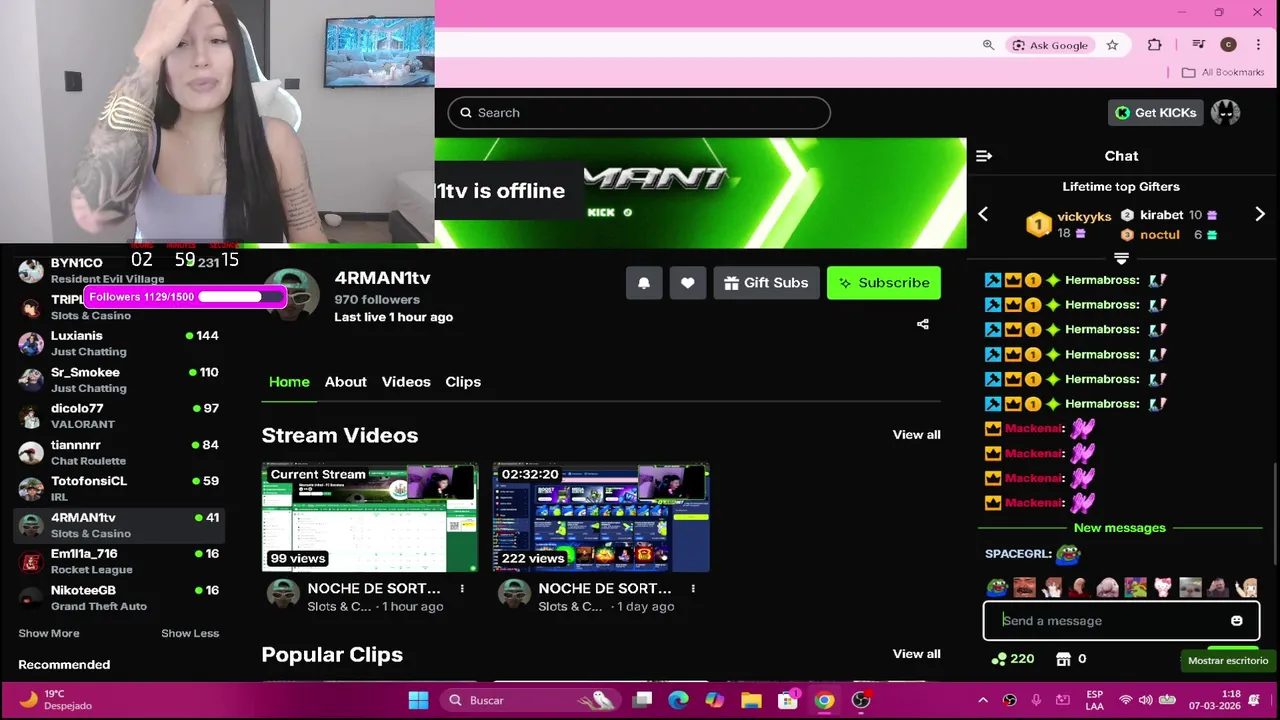Open the Windows Start menu
1280x720 pixels.
coord(419,700)
